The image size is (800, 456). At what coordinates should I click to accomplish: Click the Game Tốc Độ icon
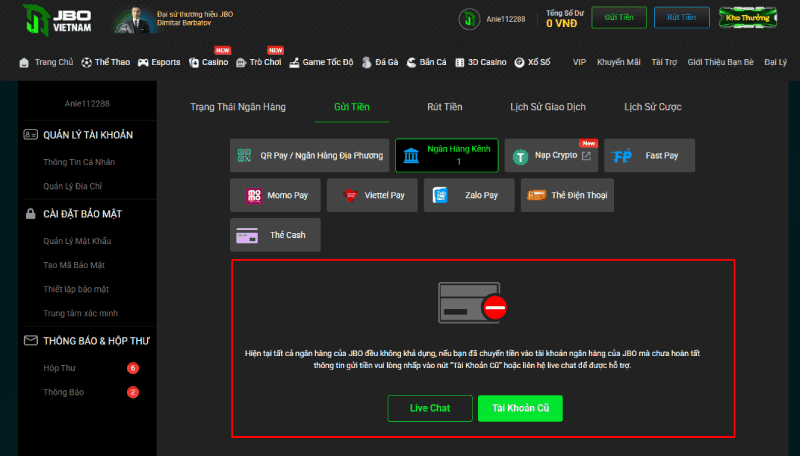point(294,63)
